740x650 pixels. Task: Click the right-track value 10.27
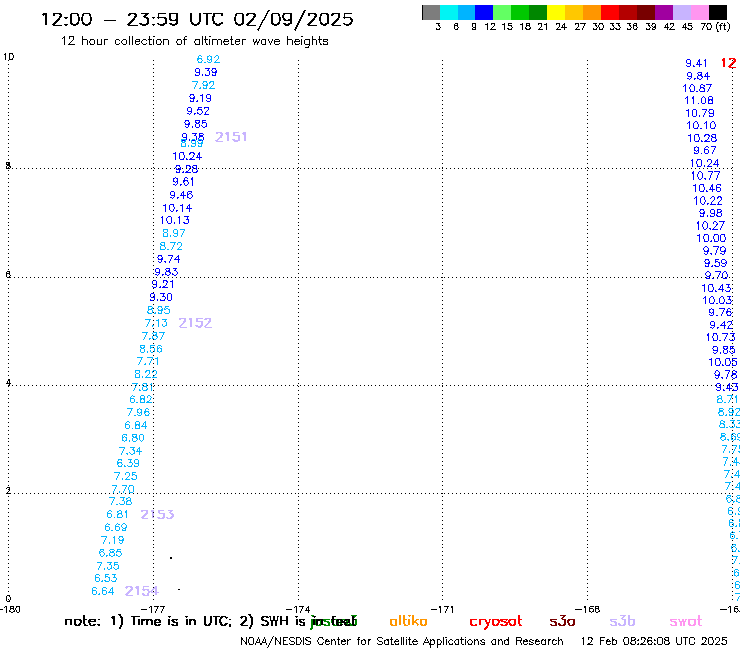(710, 226)
